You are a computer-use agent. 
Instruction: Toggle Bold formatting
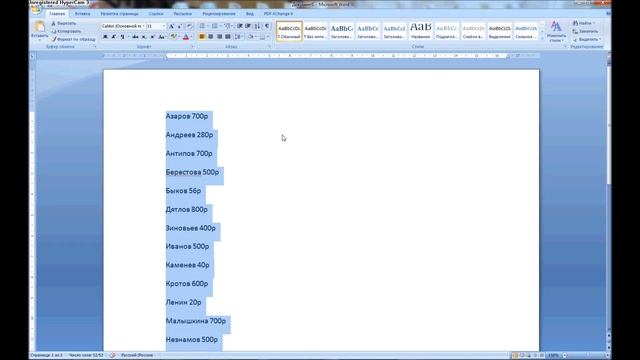[x=105, y=37]
